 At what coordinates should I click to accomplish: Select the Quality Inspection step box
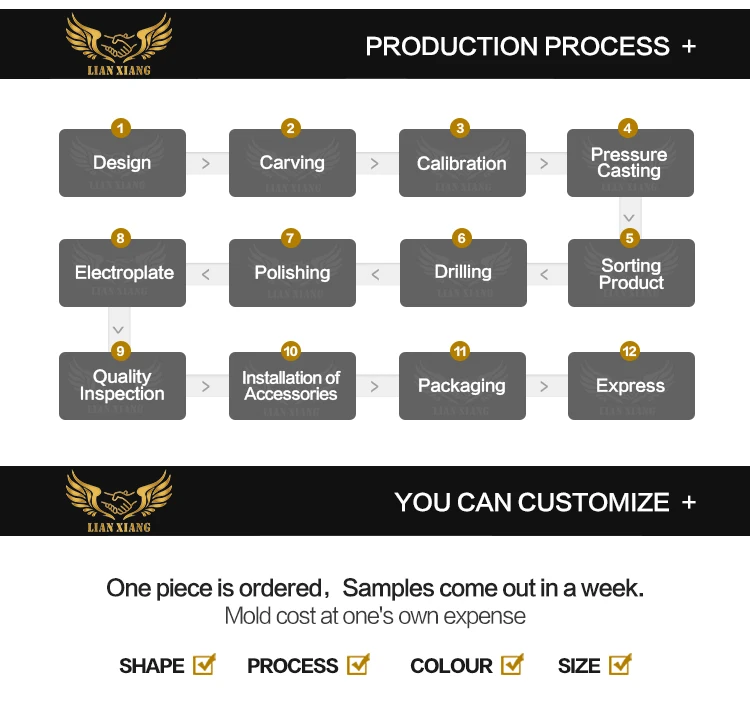pyautogui.click(x=122, y=385)
